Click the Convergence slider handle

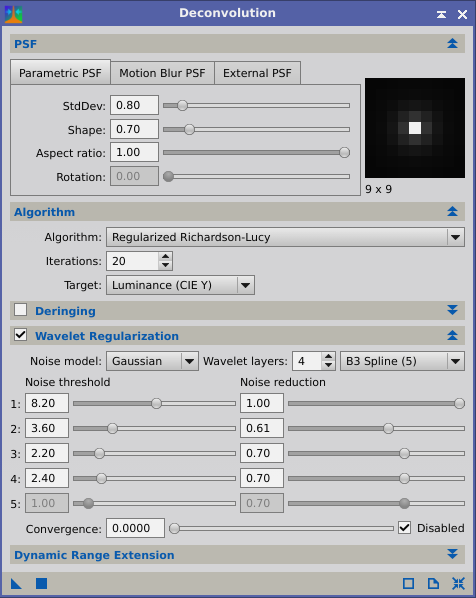pos(174,529)
